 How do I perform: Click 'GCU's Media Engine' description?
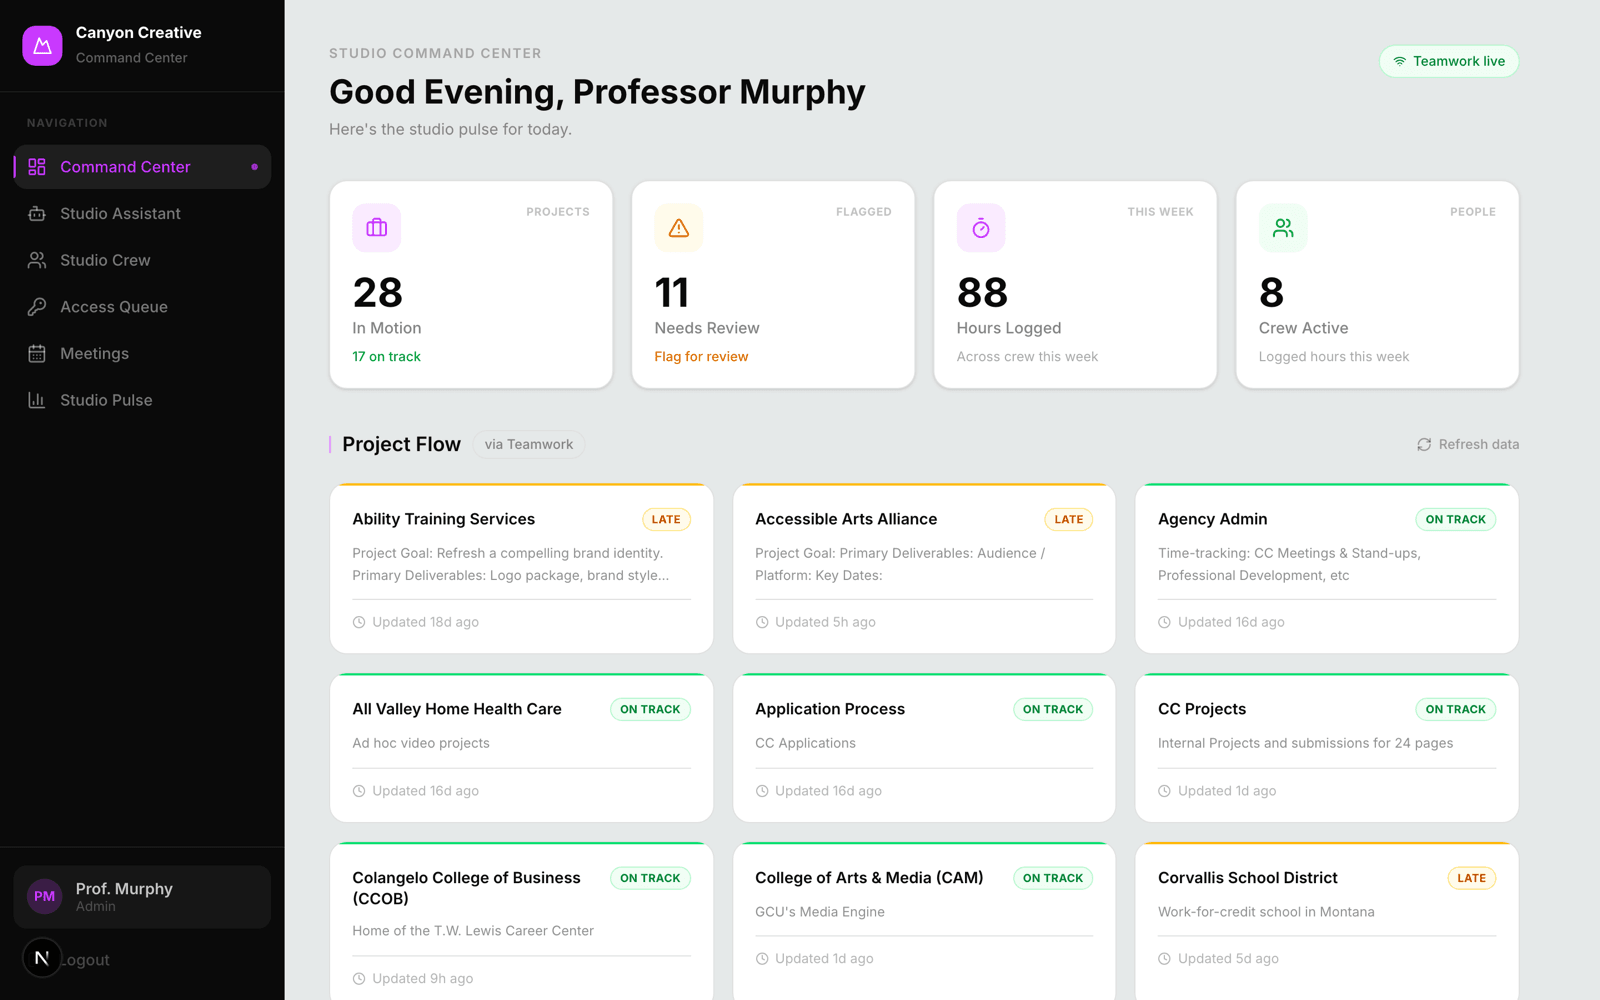pyautogui.click(x=820, y=912)
